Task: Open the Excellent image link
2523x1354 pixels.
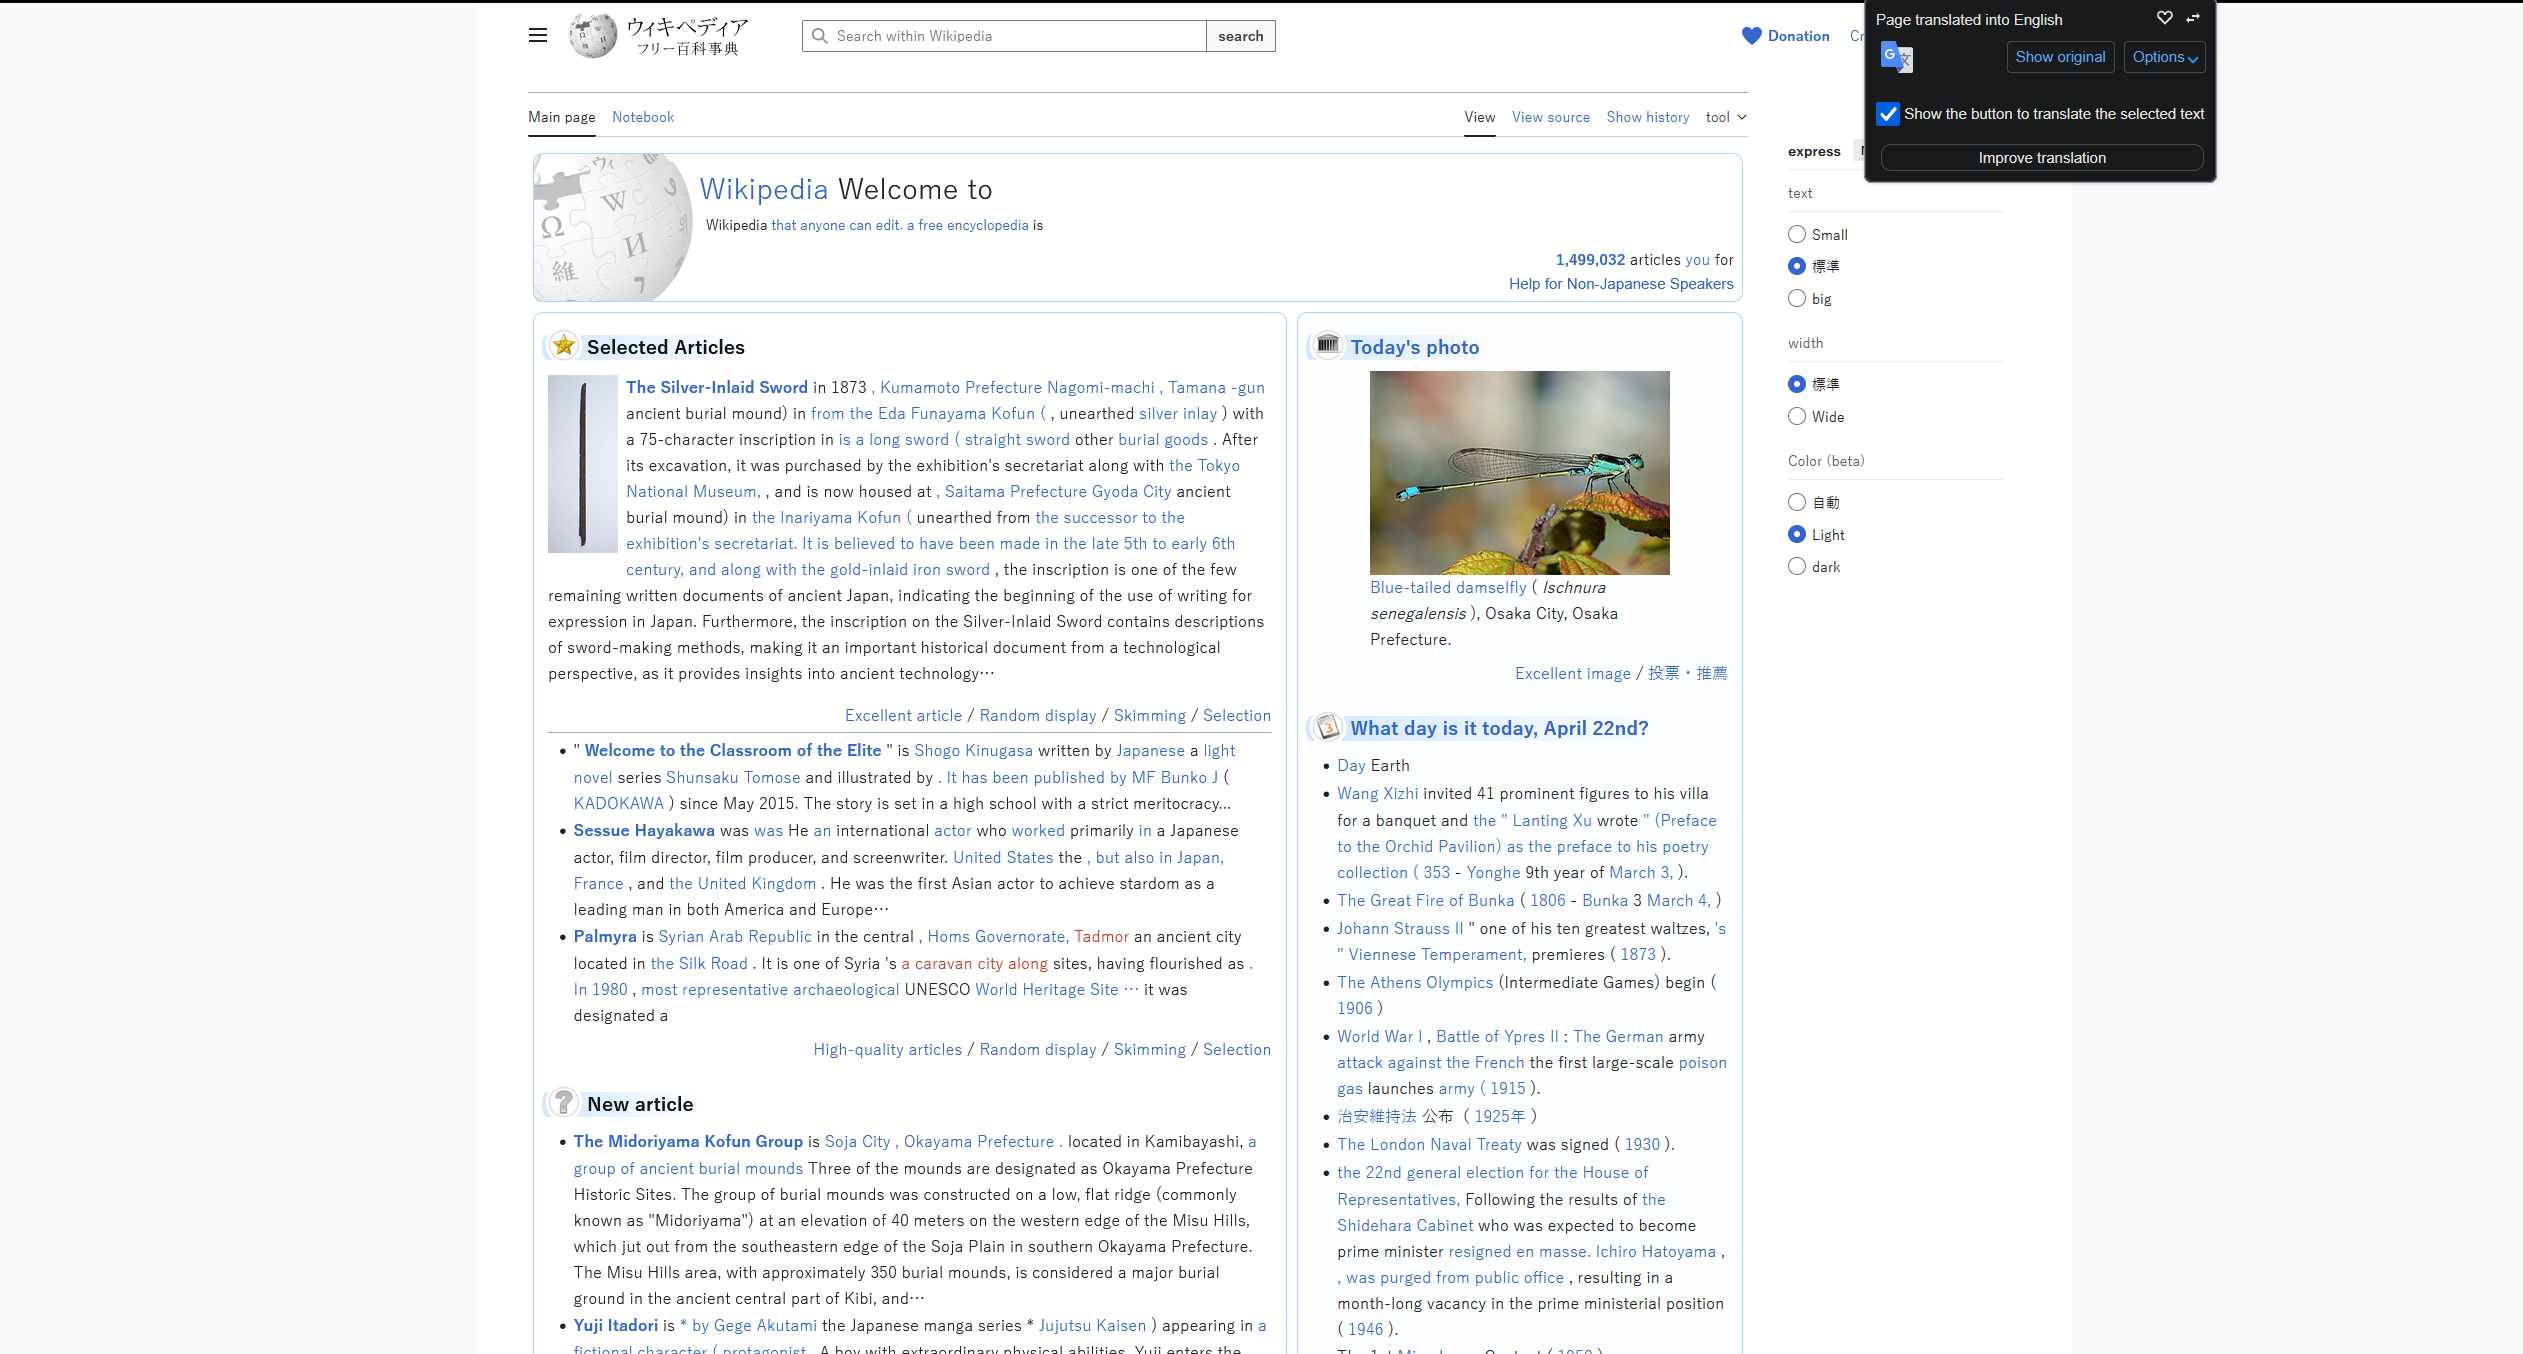Action: point(1573,673)
